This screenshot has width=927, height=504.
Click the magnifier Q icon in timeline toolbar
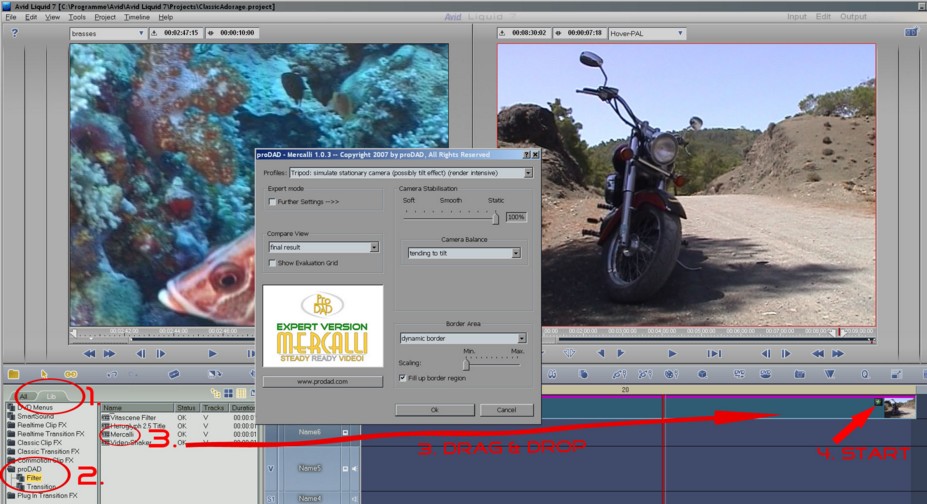point(865,374)
